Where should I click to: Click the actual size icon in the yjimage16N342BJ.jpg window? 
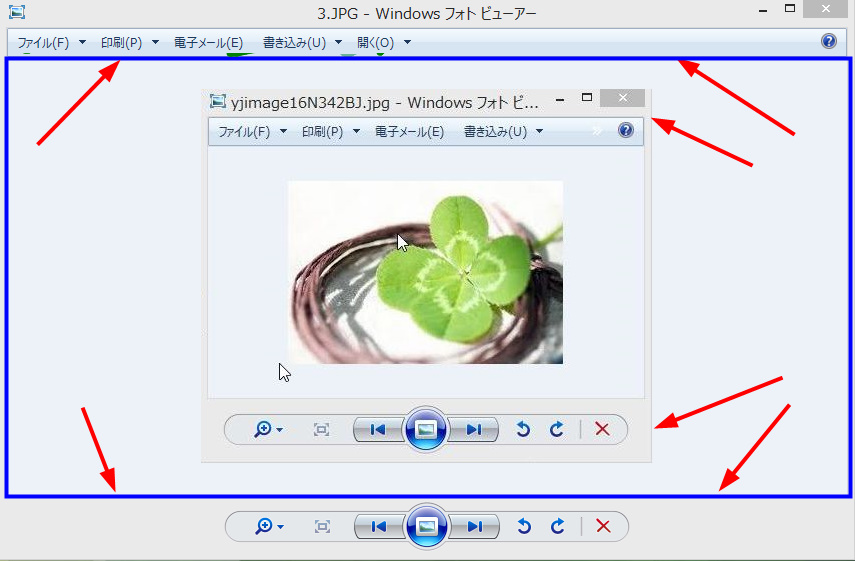pos(322,430)
